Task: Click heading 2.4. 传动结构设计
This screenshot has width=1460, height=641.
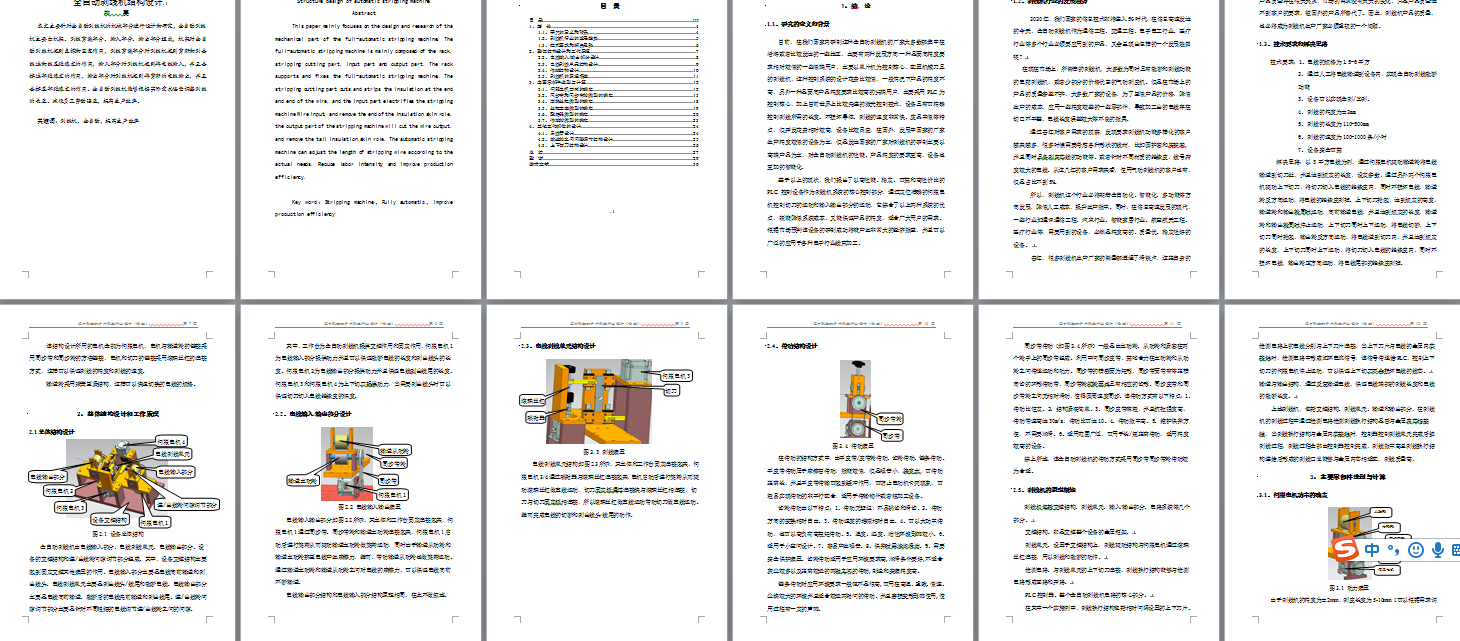Action: pyautogui.click(x=790, y=347)
